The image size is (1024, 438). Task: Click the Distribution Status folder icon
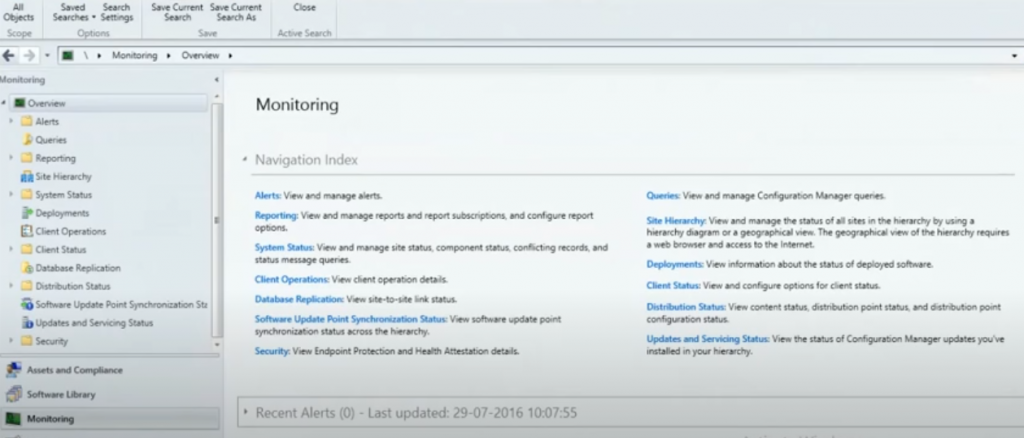(26, 286)
